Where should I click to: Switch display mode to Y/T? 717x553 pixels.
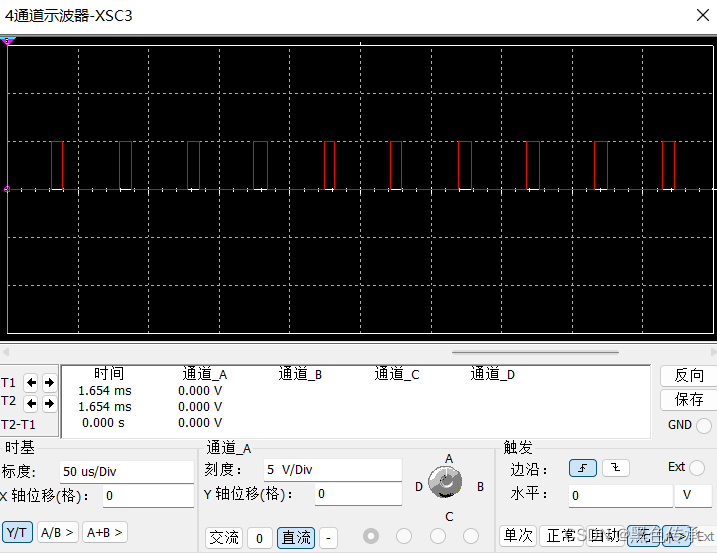pos(17,532)
